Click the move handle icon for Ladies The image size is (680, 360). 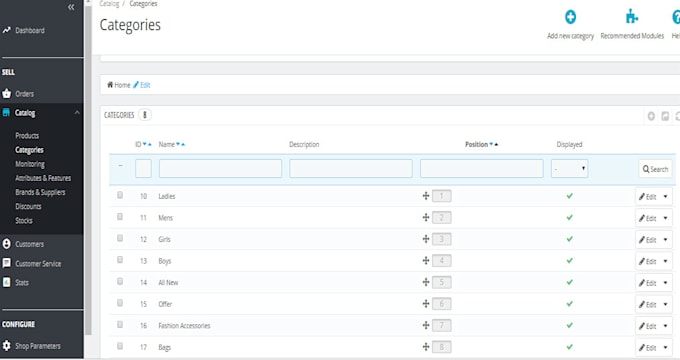point(426,196)
